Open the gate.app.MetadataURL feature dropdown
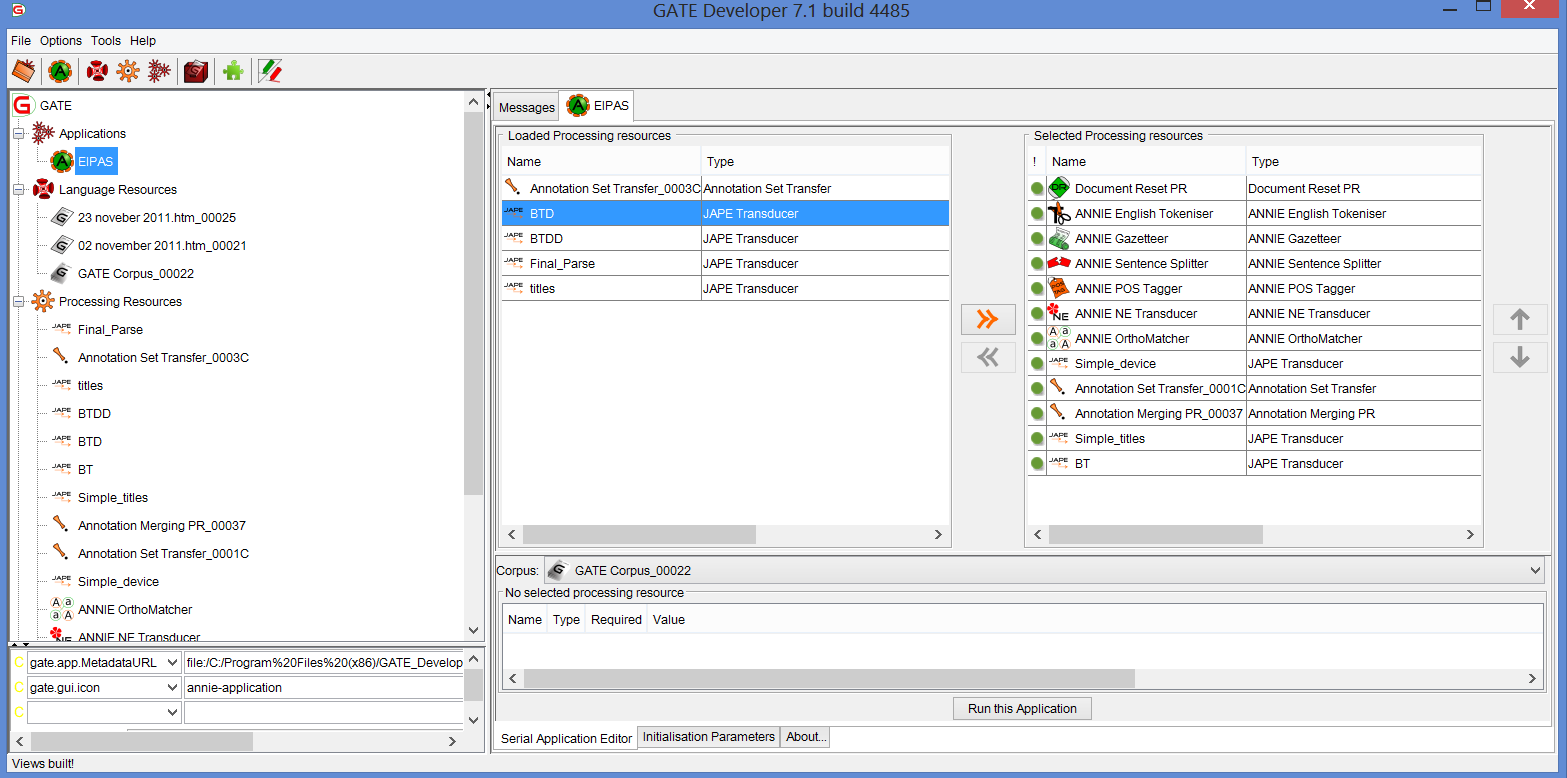The width and height of the screenshot is (1567, 778). (171, 662)
